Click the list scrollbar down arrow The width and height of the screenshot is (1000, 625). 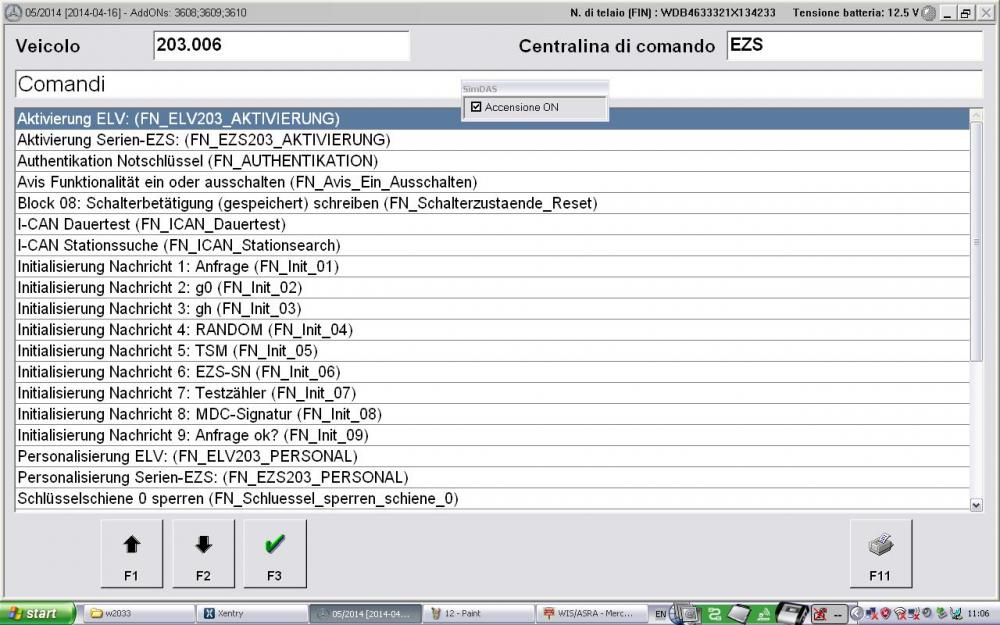977,506
